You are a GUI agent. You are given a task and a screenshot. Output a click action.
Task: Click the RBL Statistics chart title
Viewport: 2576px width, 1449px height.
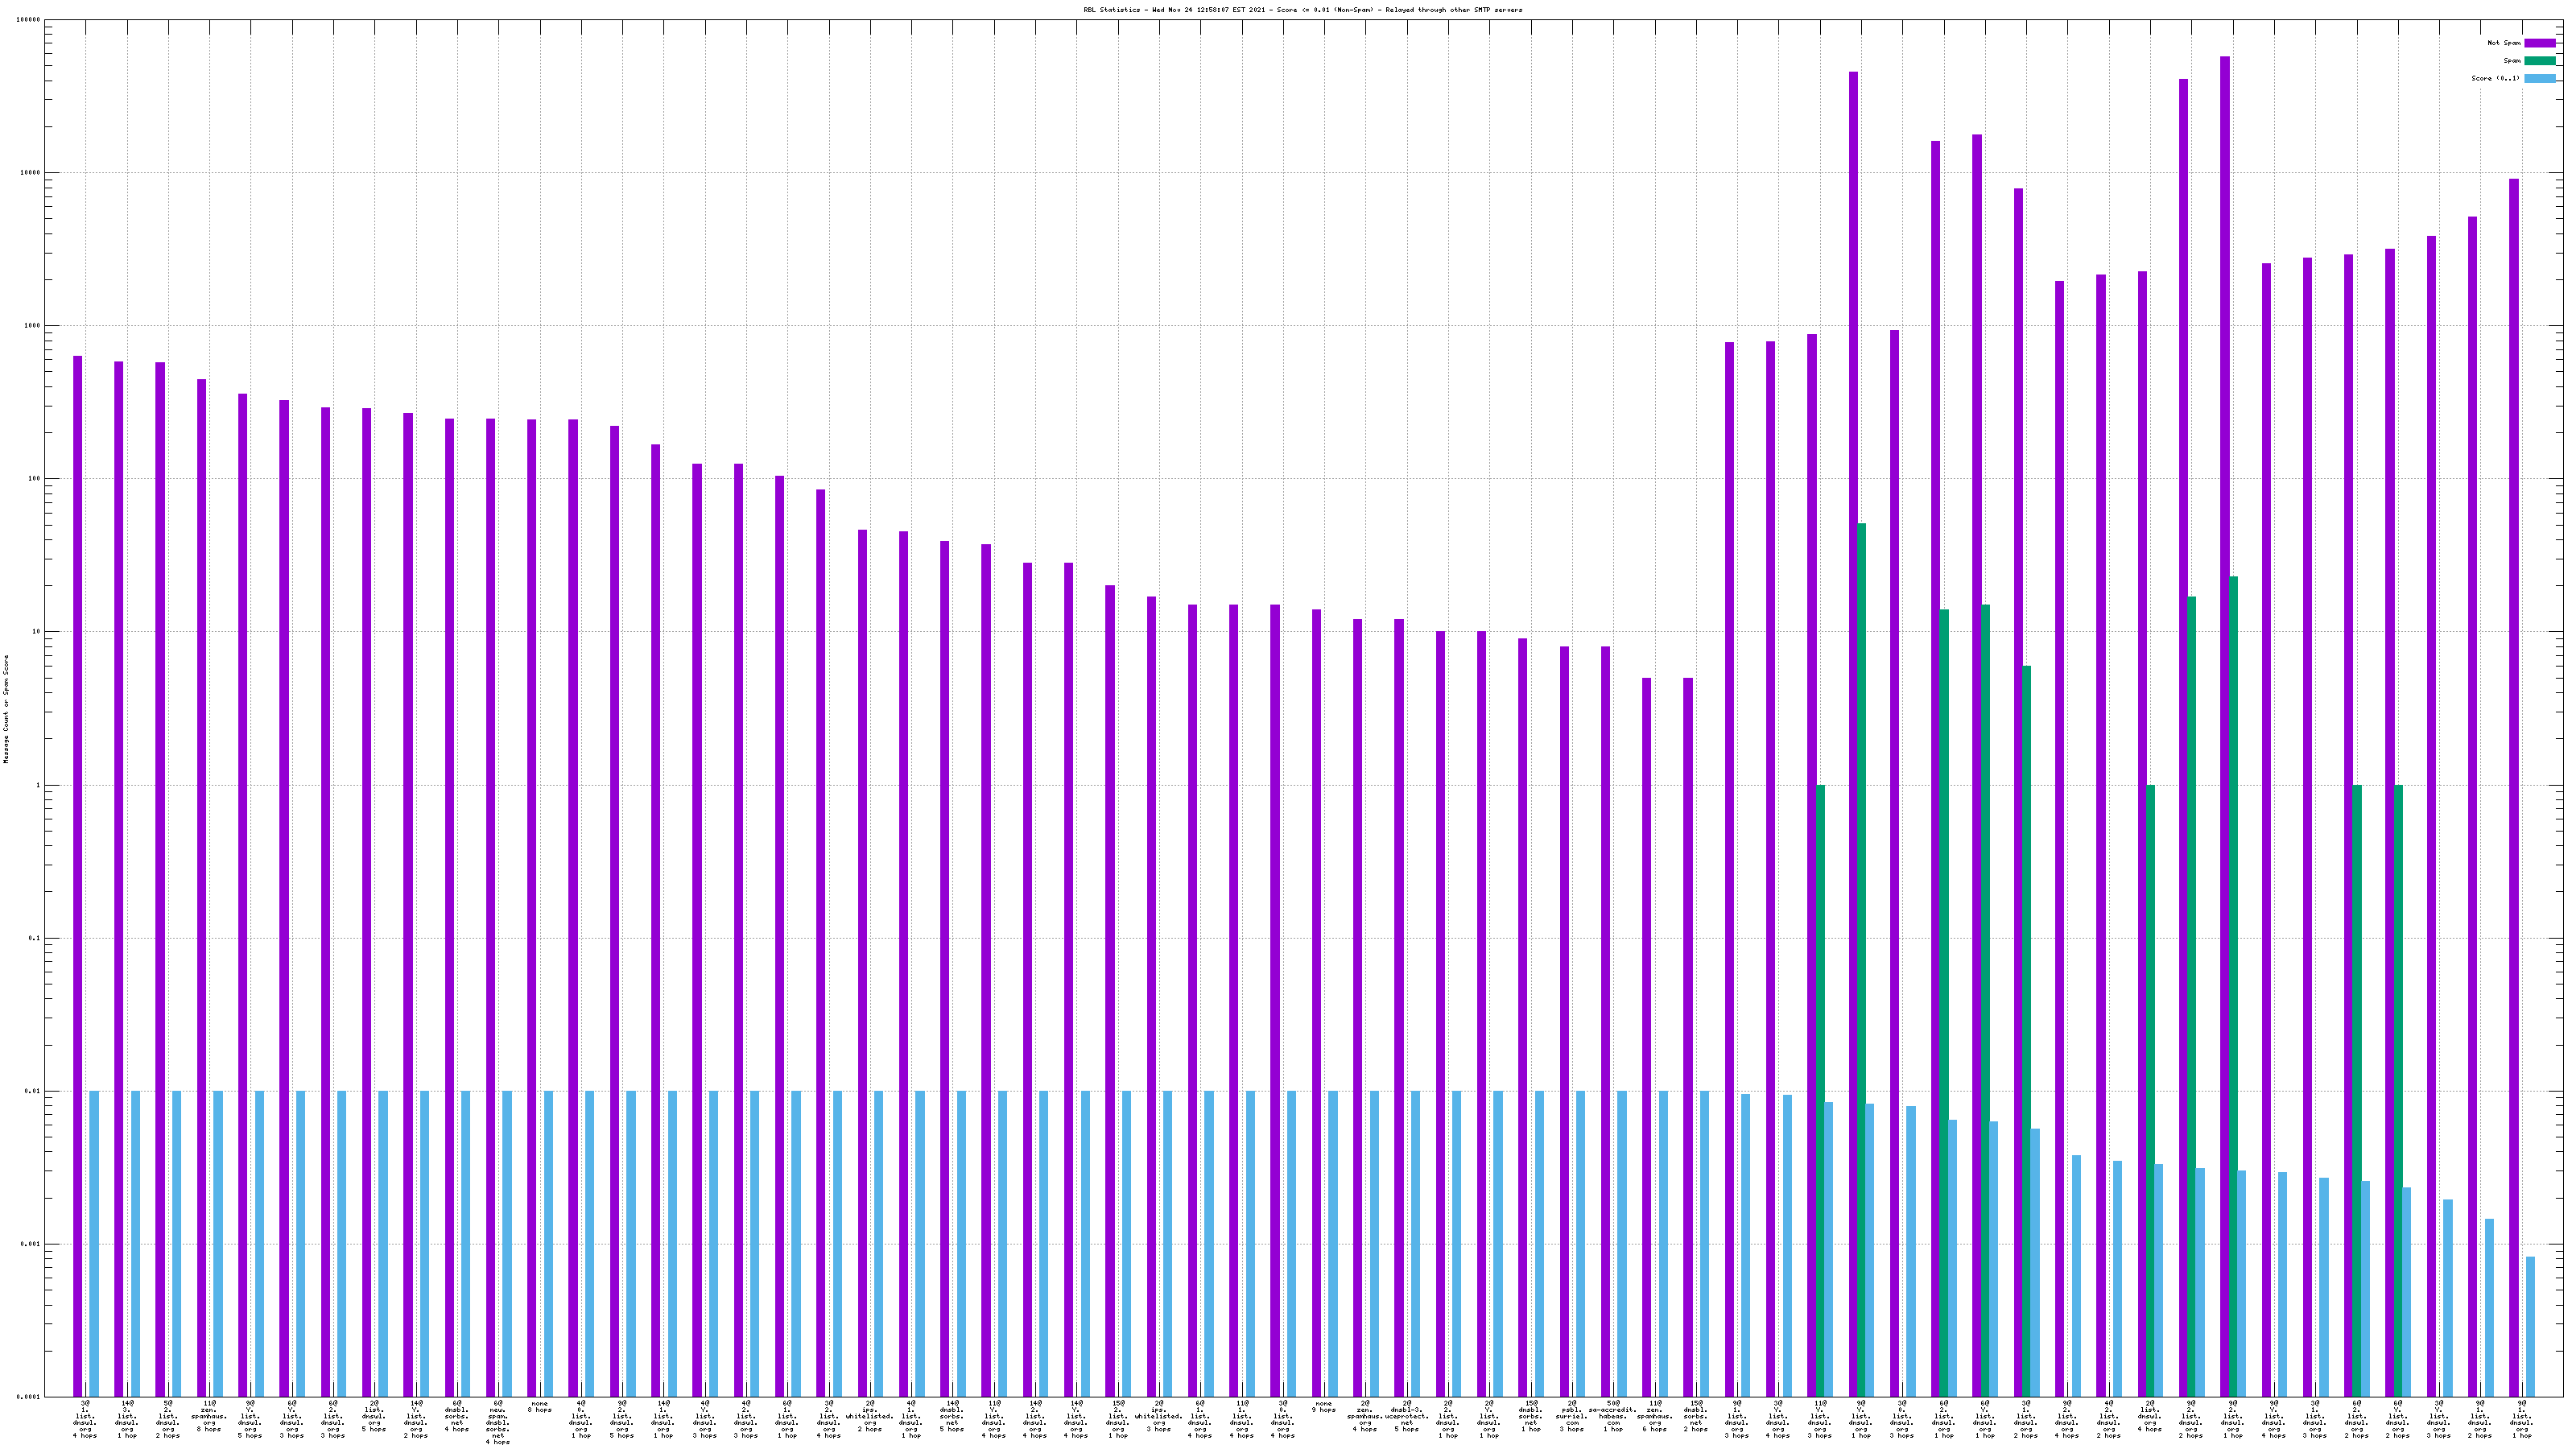coord(1302,10)
